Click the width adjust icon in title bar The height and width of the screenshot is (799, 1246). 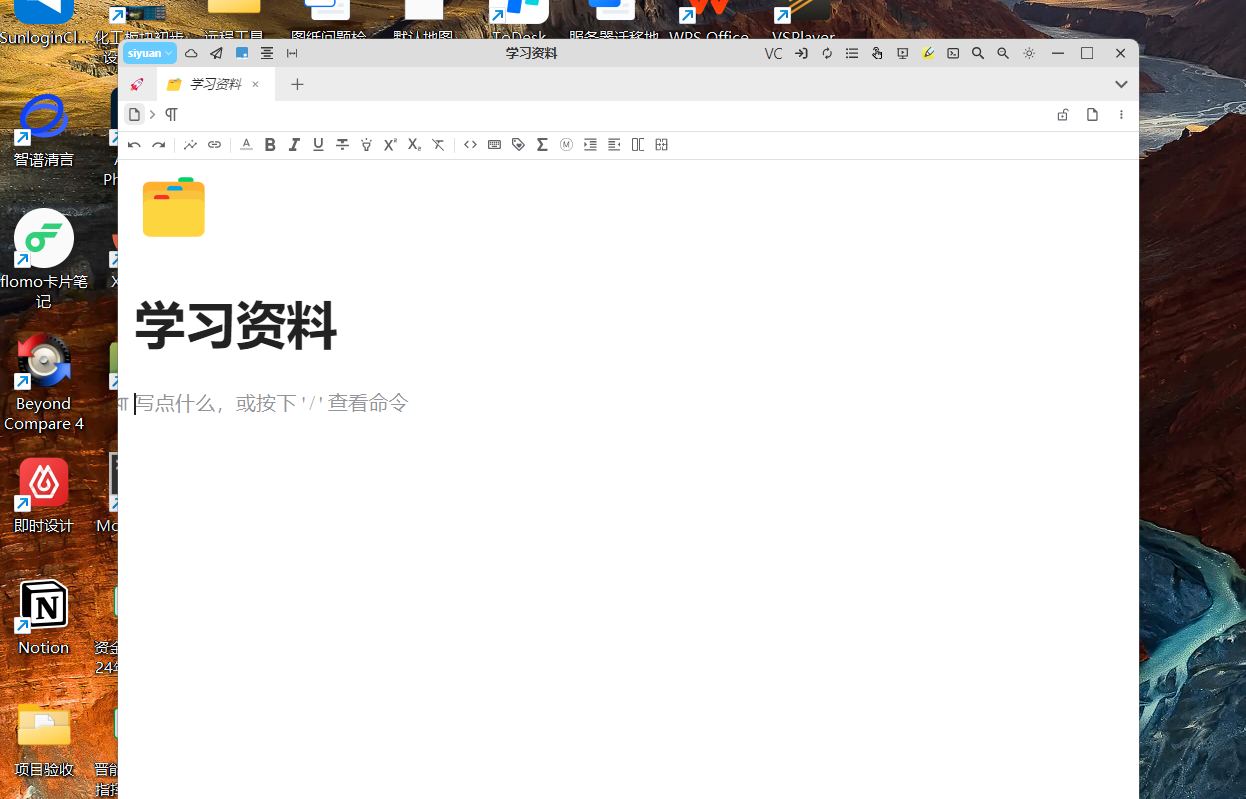[x=292, y=53]
